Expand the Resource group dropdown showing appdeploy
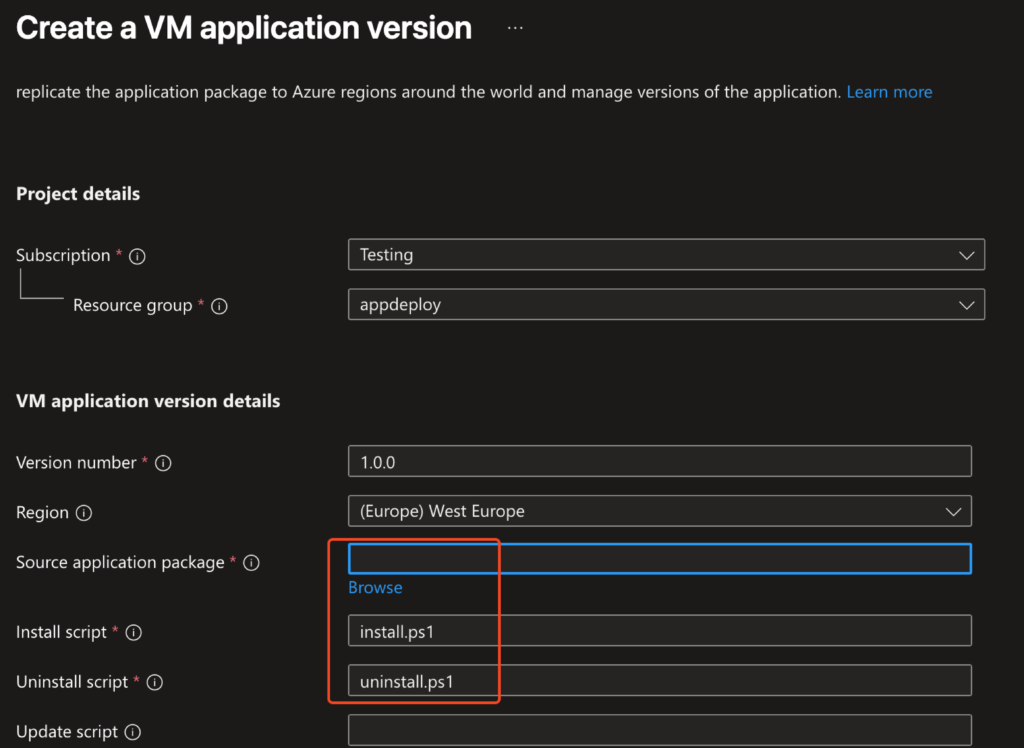Image resolution: width=1024 pixels, height=748 pixels. coord(666,305)
